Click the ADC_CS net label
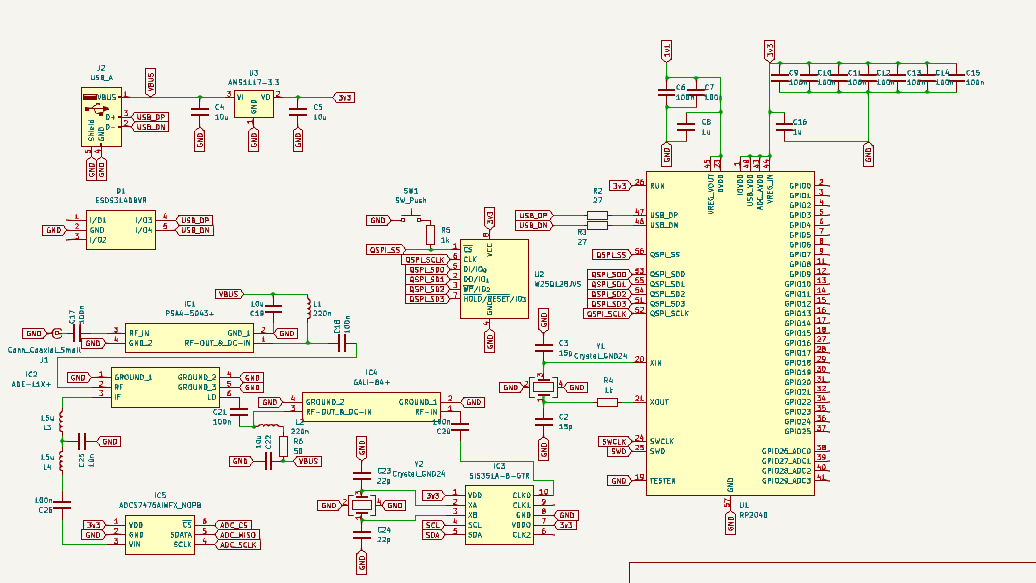The height and width of the screenshot is (583, 1036). pyautogui.click(x=234, y=525)
